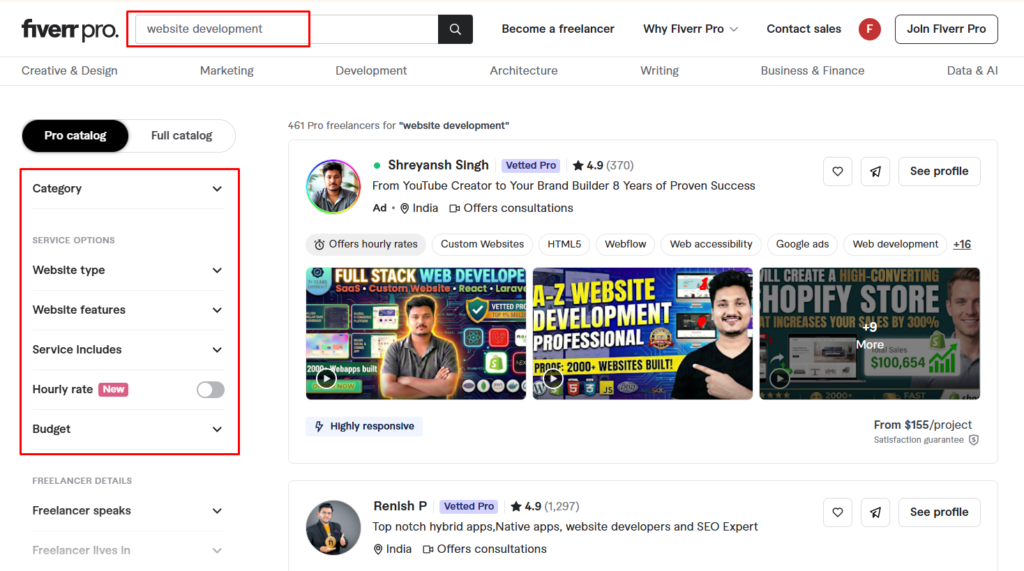Viewport: 1024px width, 571px height.
Task: Click Shreyansh's Offers consultations label
Action: pos(511,208)
